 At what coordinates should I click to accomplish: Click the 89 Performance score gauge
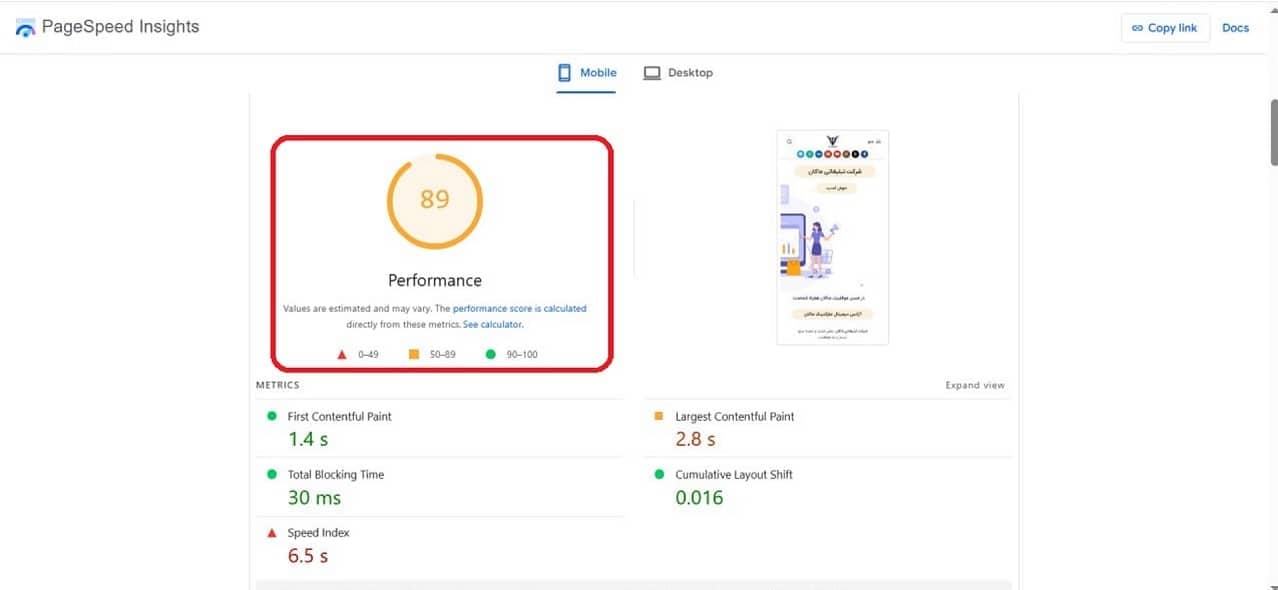[x=435, y=201]
